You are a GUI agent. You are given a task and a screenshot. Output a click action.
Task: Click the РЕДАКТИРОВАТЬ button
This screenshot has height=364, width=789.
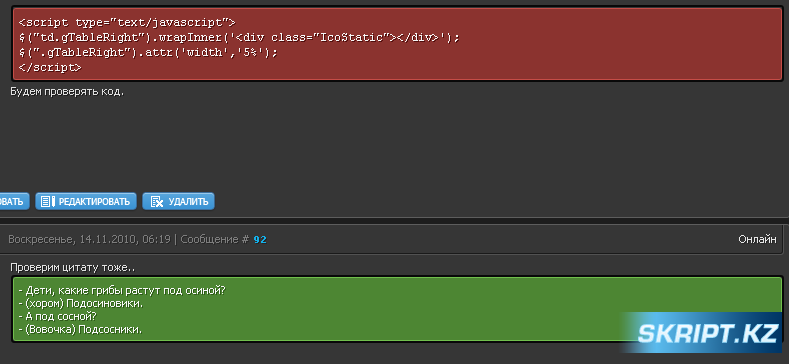point(86,201)
